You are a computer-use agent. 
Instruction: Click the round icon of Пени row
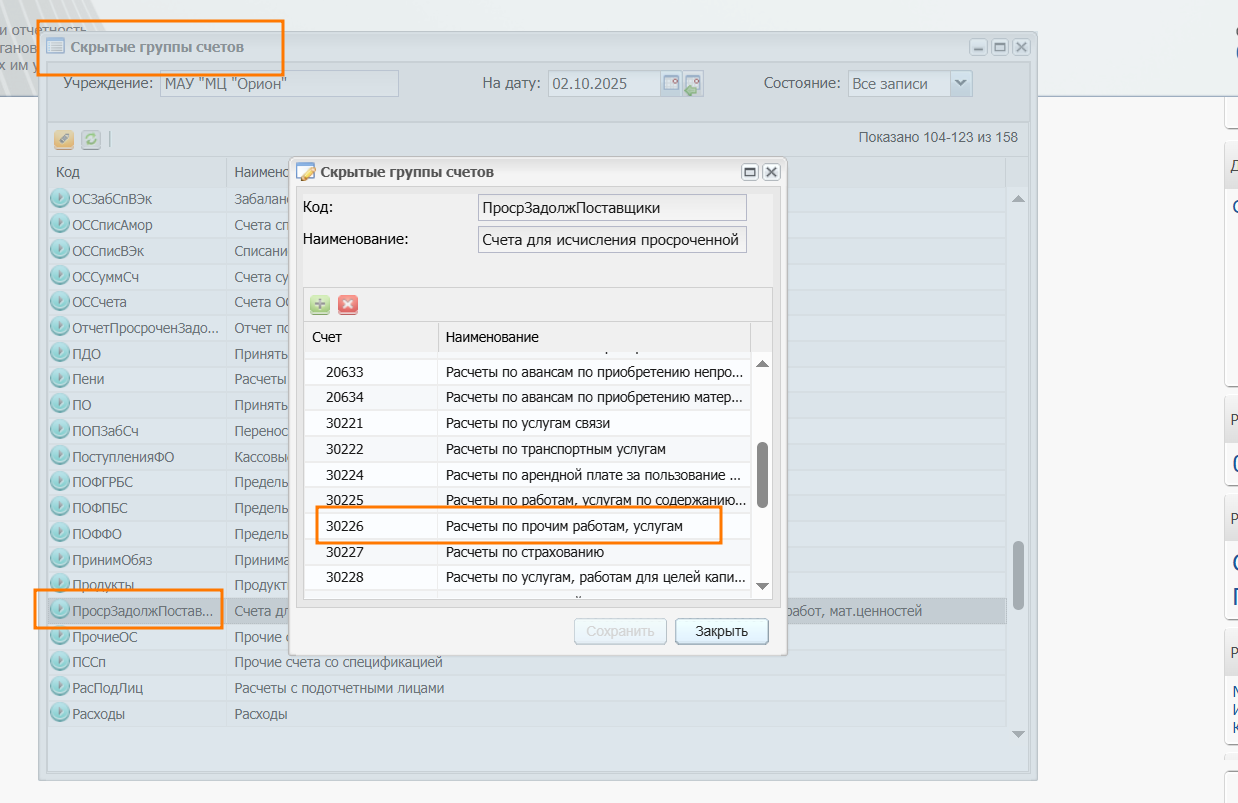point(60,379)
